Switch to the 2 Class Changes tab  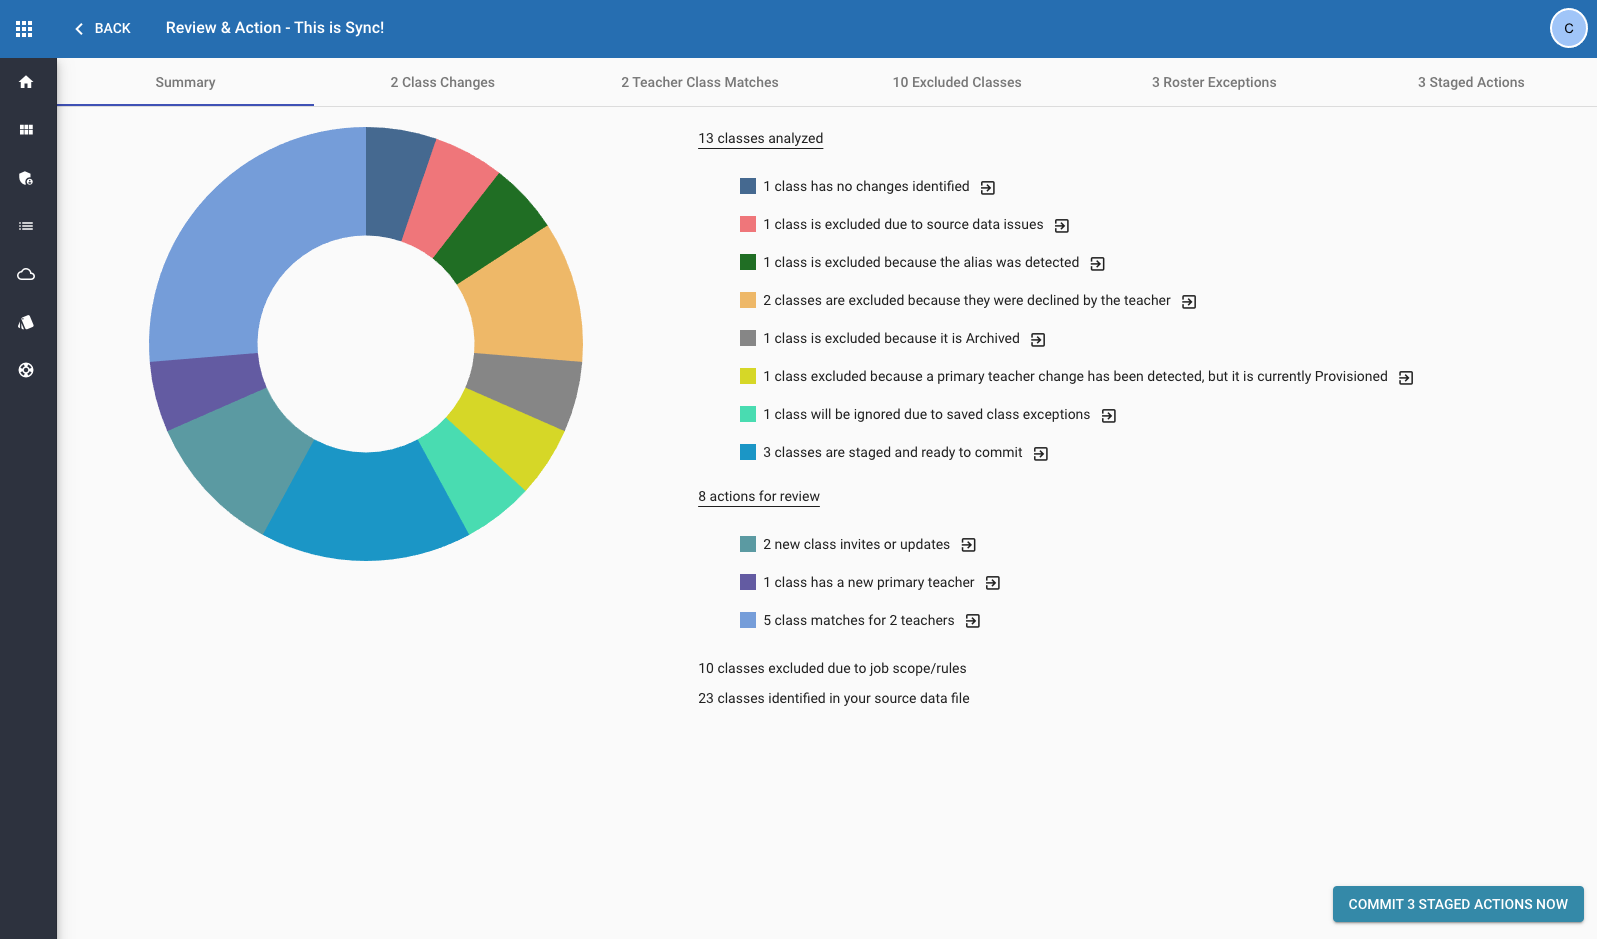[442, 82]
